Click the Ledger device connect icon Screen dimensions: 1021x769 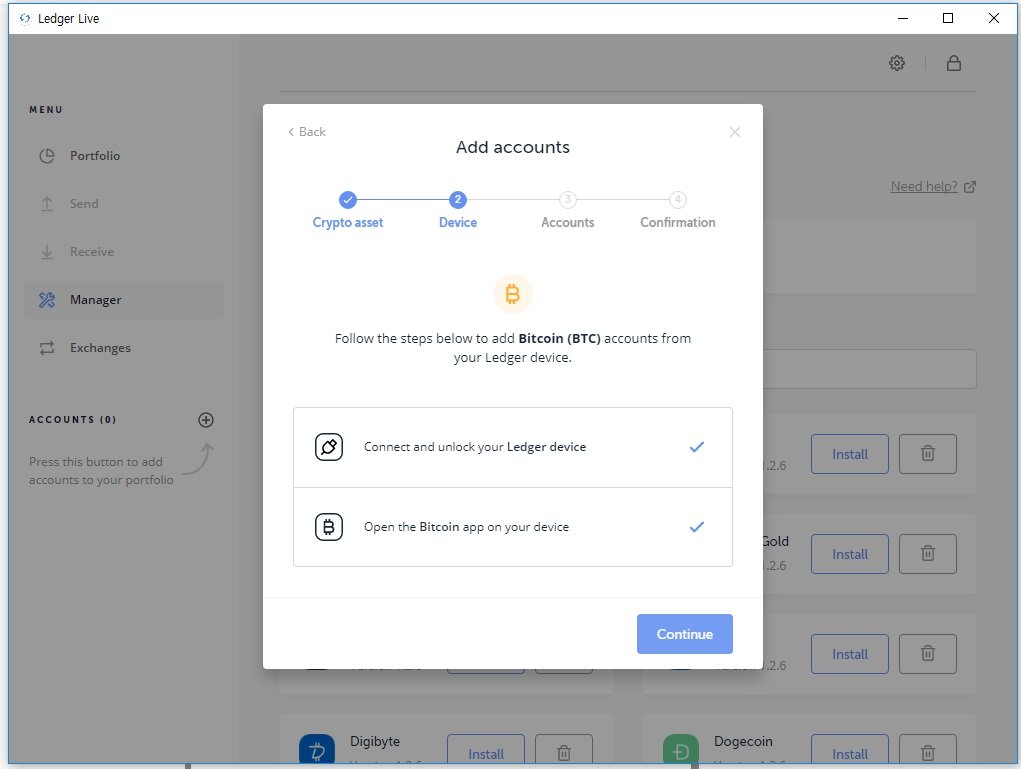pos(329,447)
